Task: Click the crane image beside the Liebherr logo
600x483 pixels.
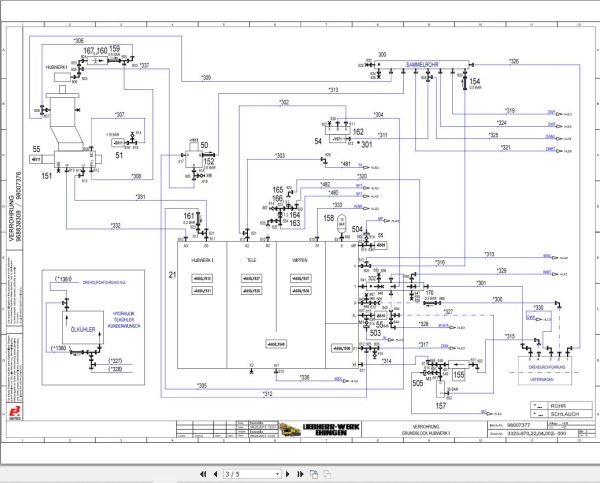Action: tap(290, 429)
